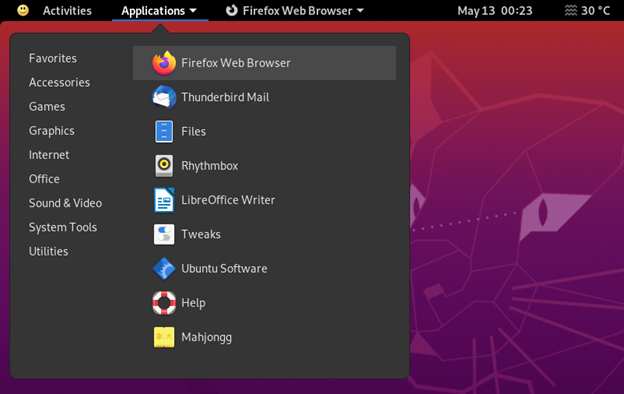Click the arrow next to Applications
Image resolution: width=624 pixels, height=394 pixels.
pyautogui.click(x=193, y=11)
